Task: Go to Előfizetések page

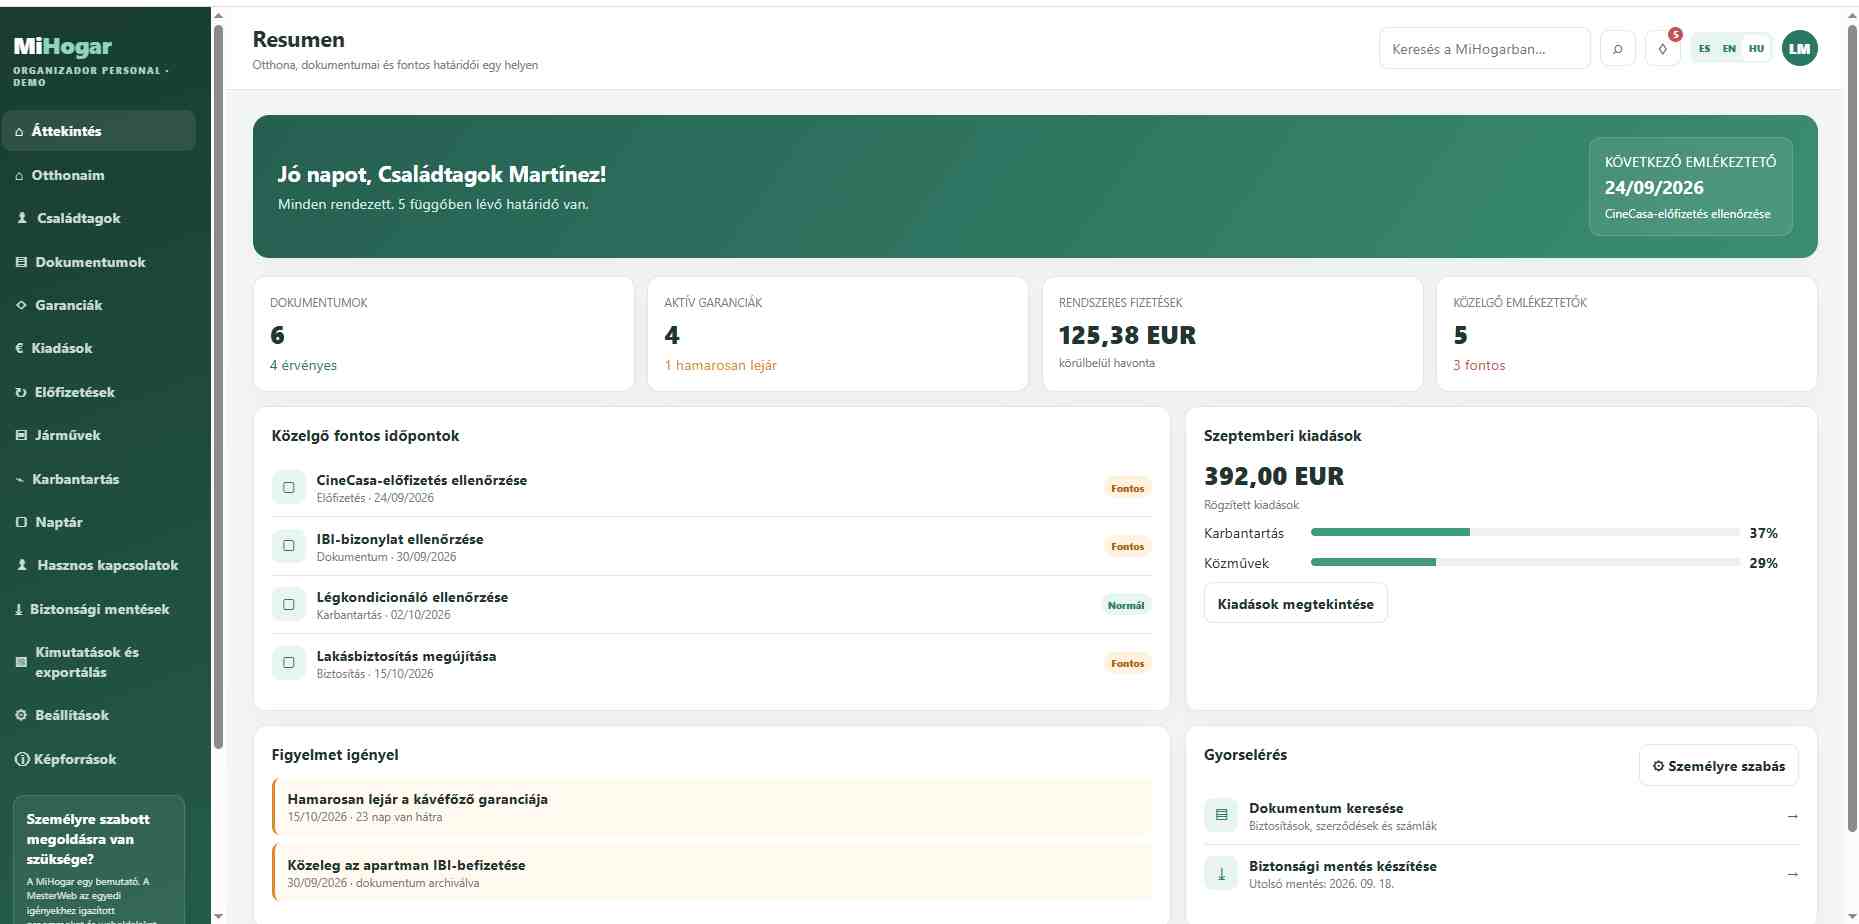Action: point(99,392)
